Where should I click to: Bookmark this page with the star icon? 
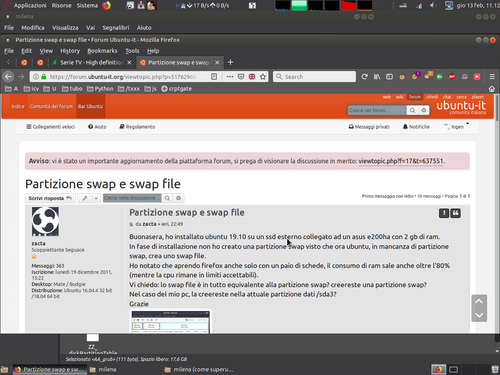tap(263, 77)
